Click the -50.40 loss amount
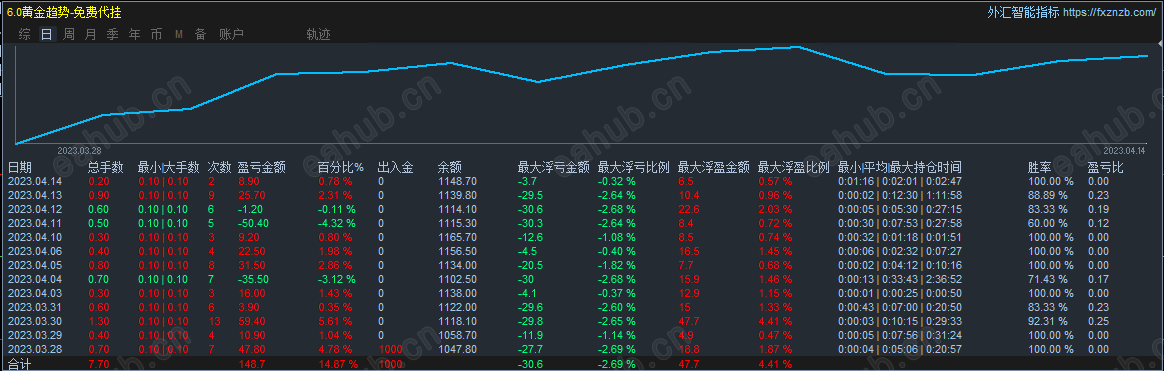This screenshot has width=1164, height=371. (253, 223)
